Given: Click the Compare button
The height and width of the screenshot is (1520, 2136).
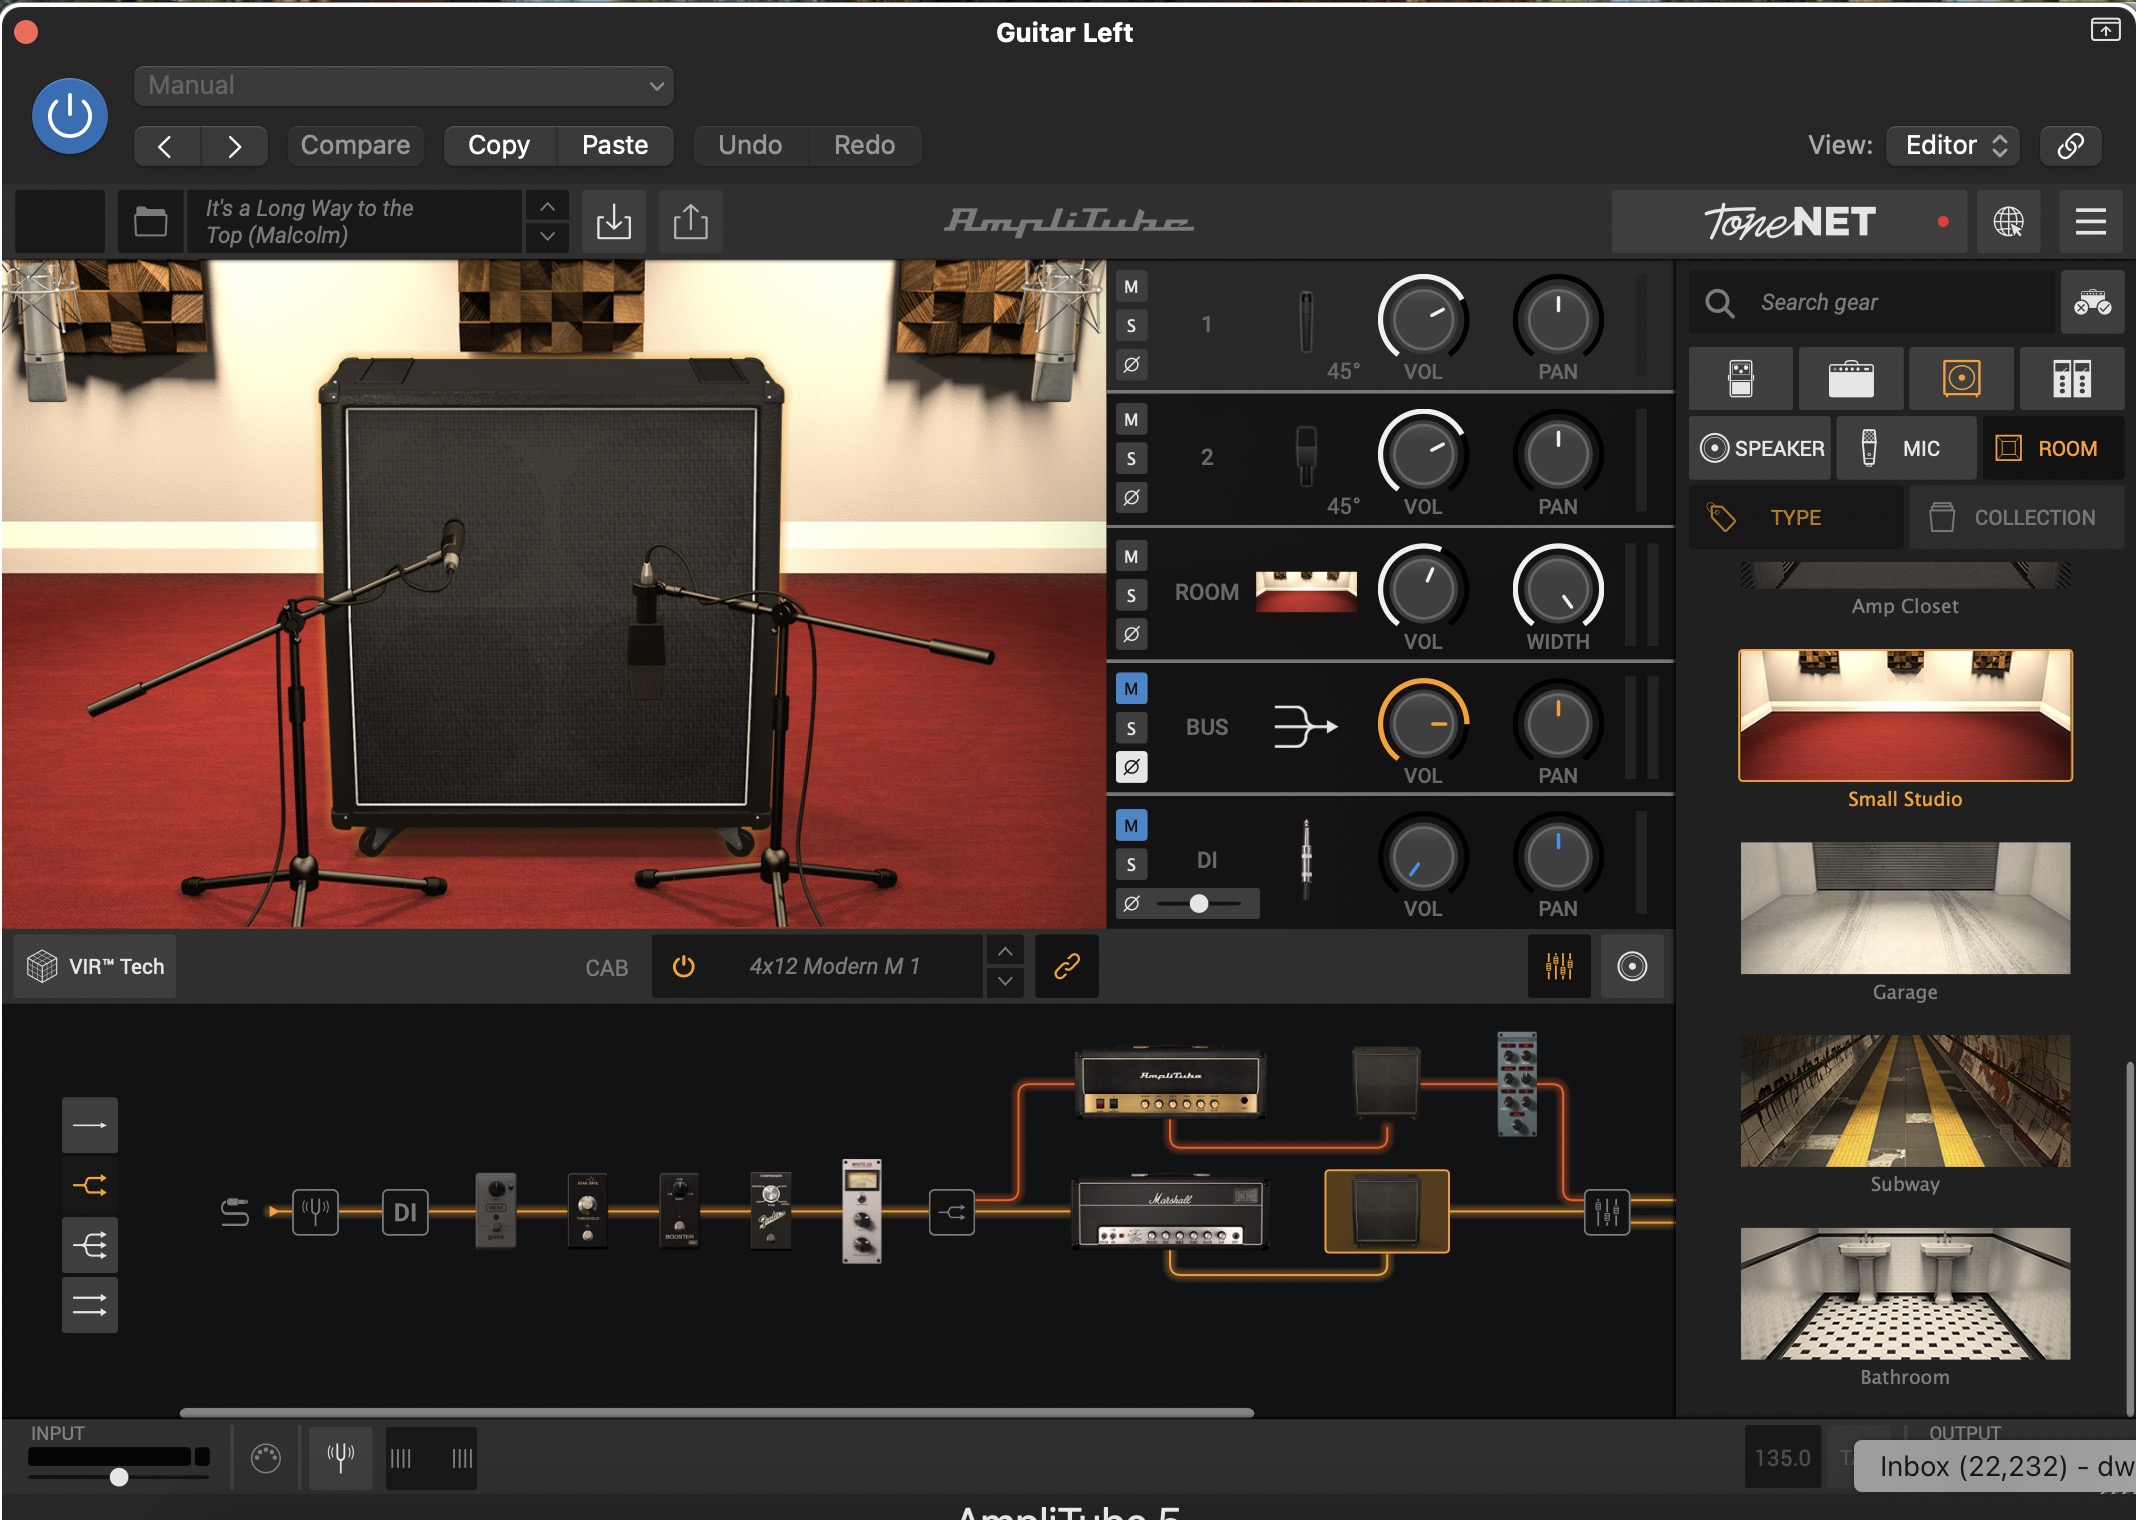Looking at the screenshot, I should pos(355,146).
